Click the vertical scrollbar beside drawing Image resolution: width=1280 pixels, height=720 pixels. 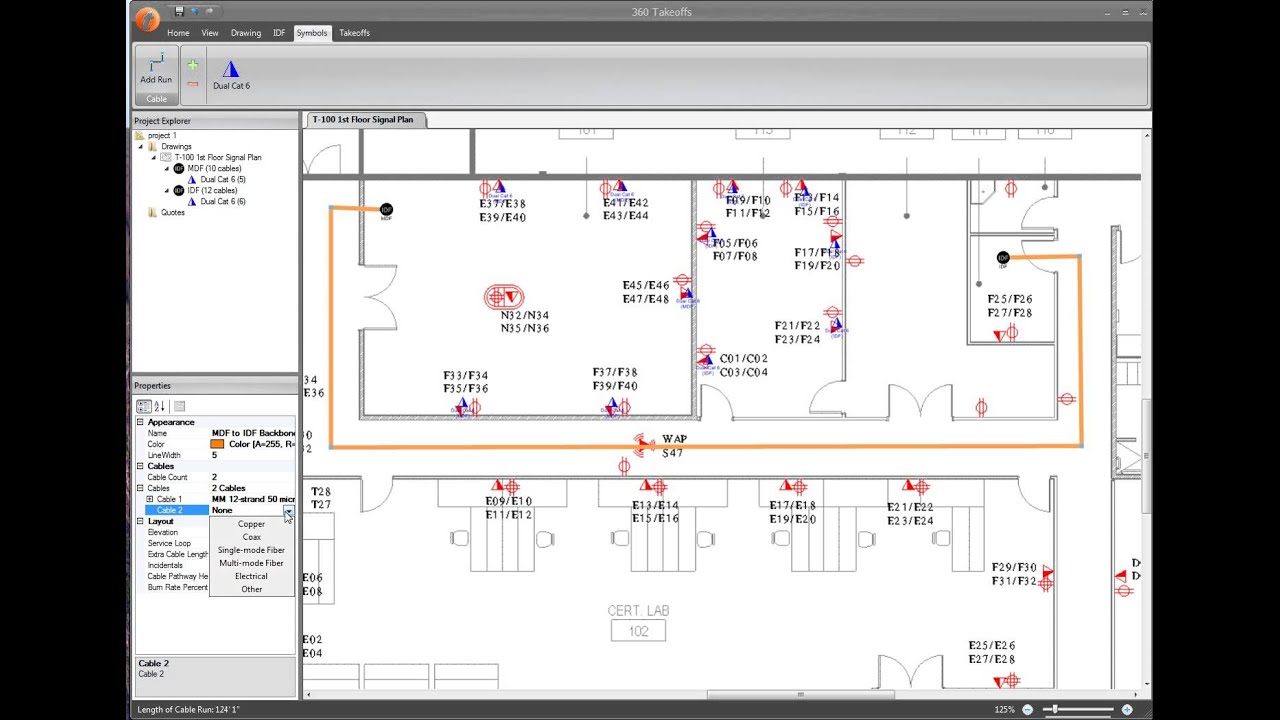tap(1146, 455)
